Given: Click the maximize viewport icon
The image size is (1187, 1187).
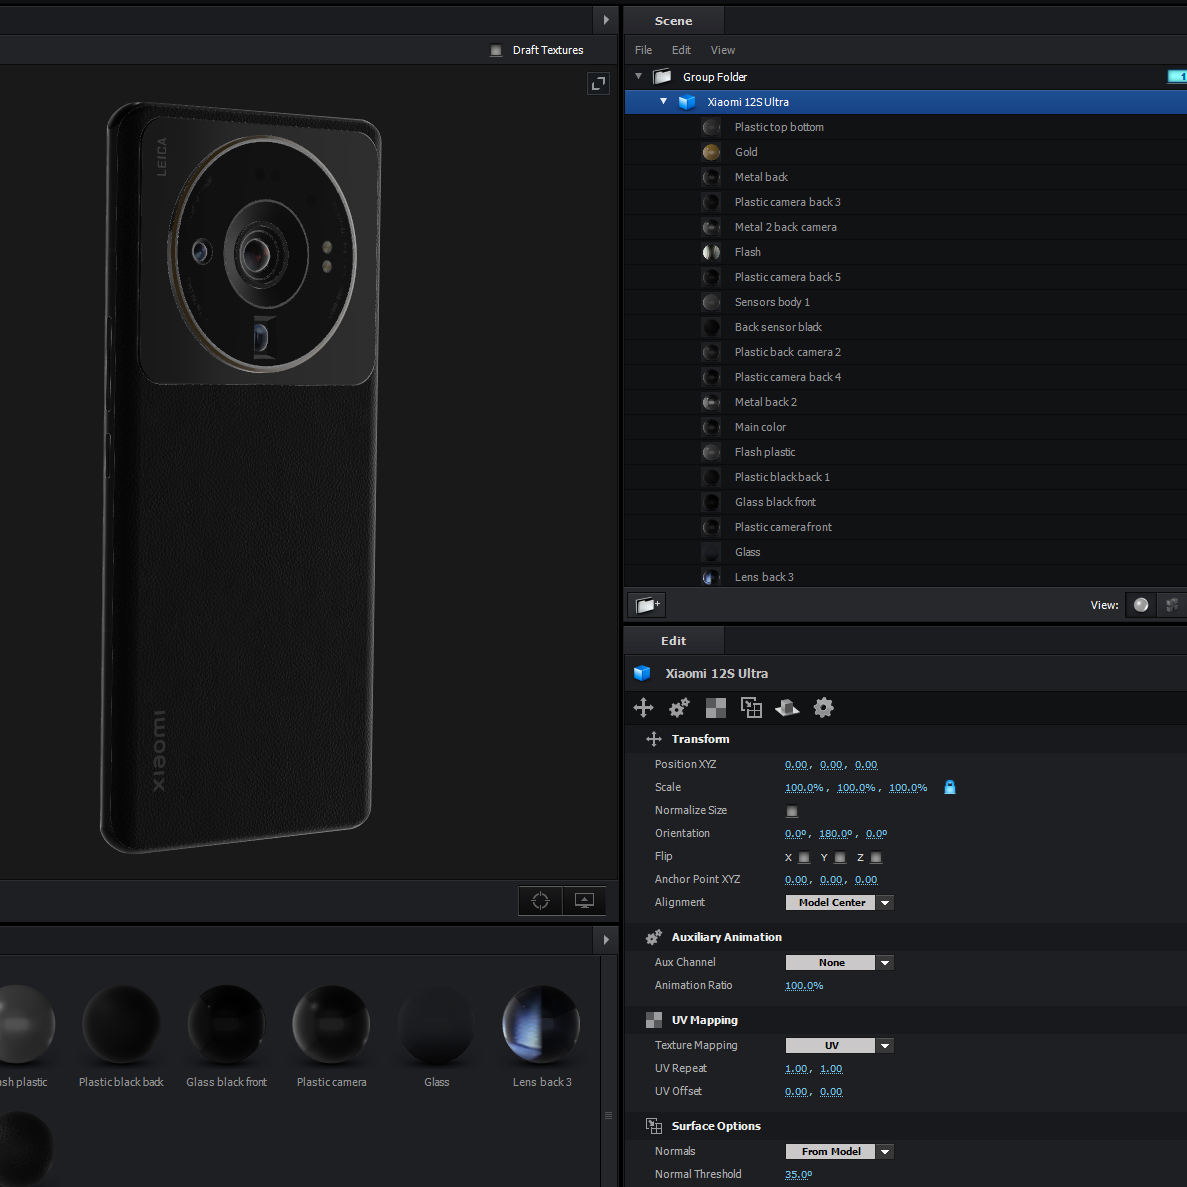Looking at the screenshot, I should click(x=598, y=84).
